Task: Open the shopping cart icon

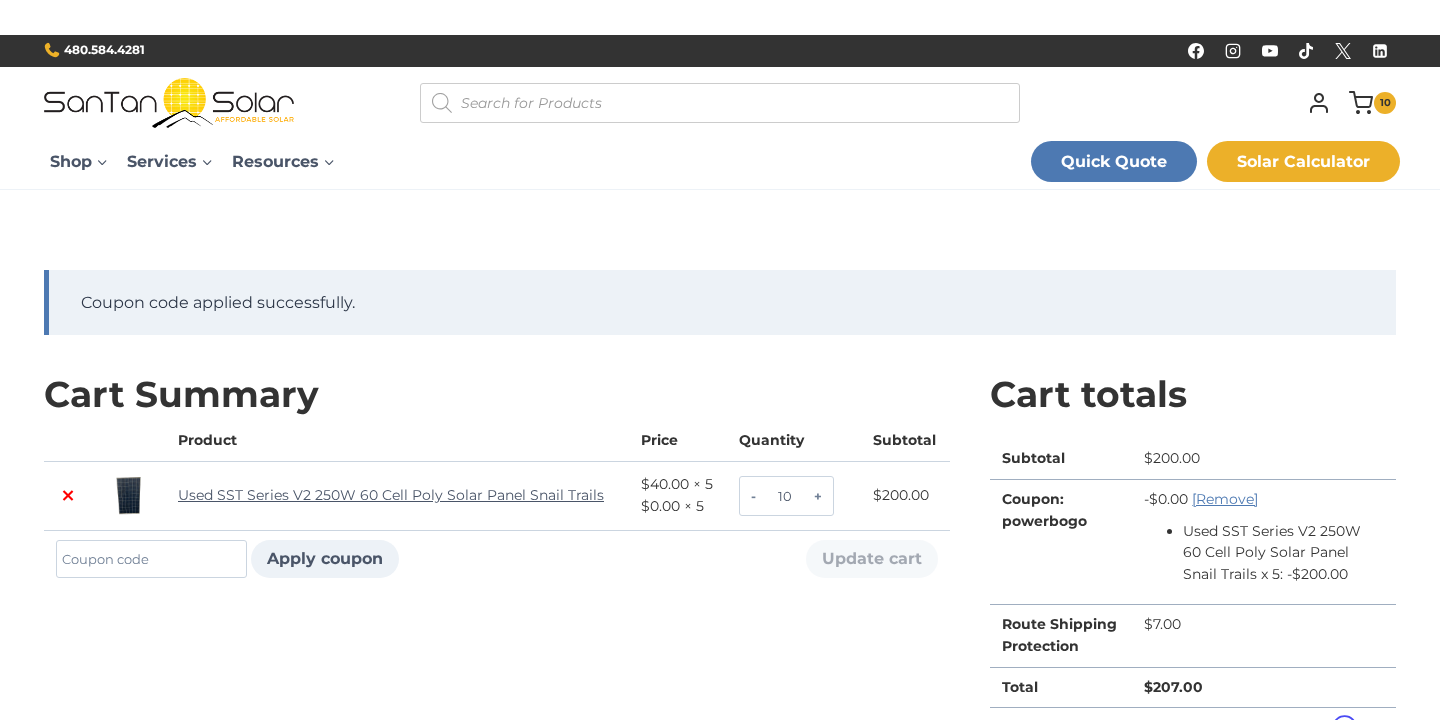Action: (x=1360, y=103)
